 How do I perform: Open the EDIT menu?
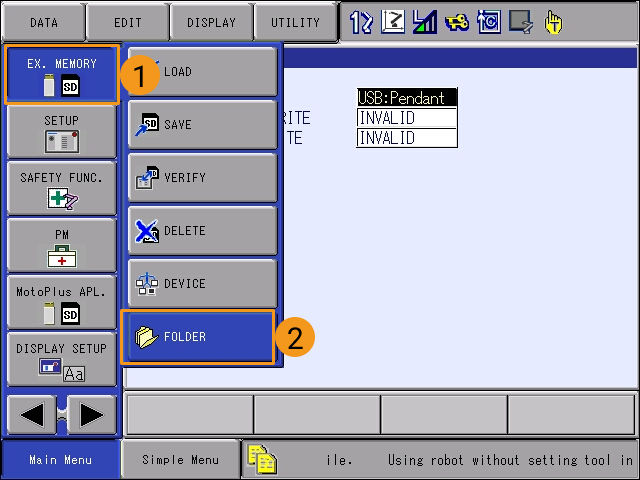(128, 22)
